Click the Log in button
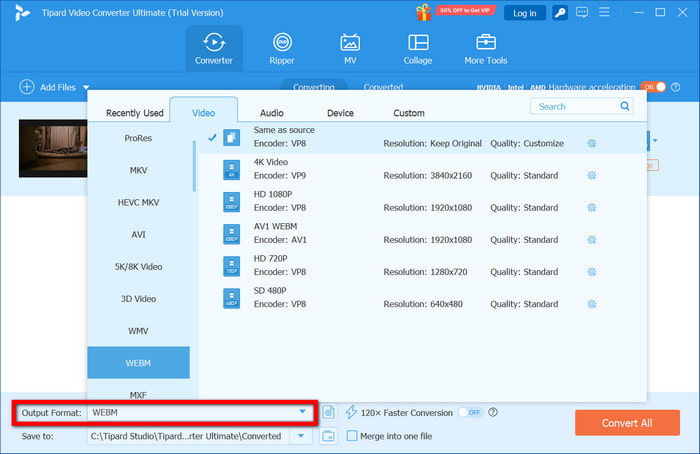 point(525,13)
